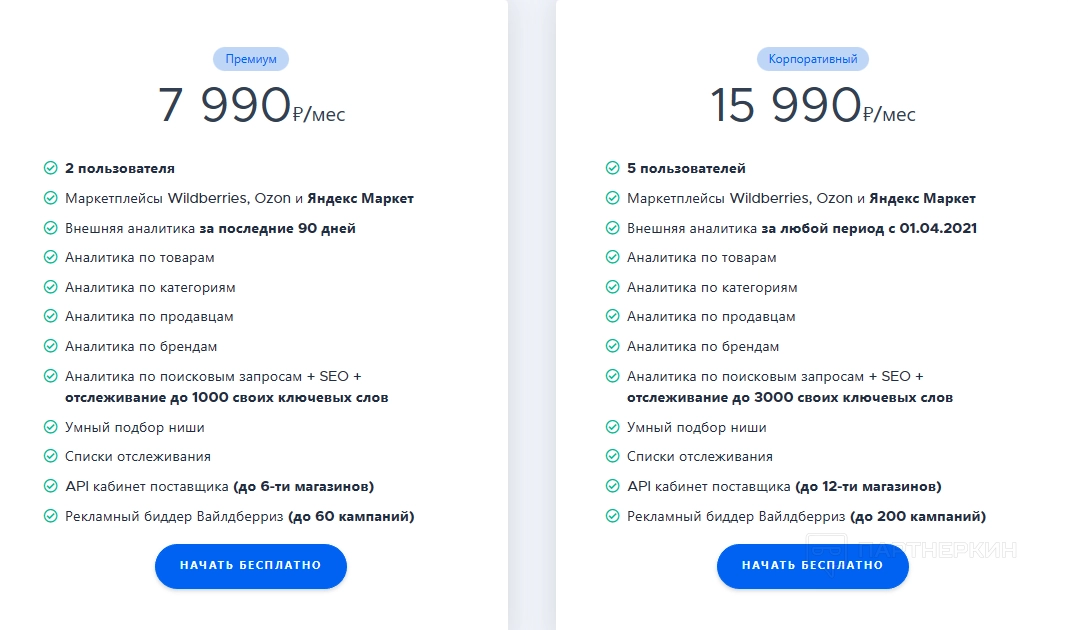Viewport: 1068px width, 630px height.
Task: Click 'отслеживание до 1000 своих ключевых слов' text
Action: 227,398
